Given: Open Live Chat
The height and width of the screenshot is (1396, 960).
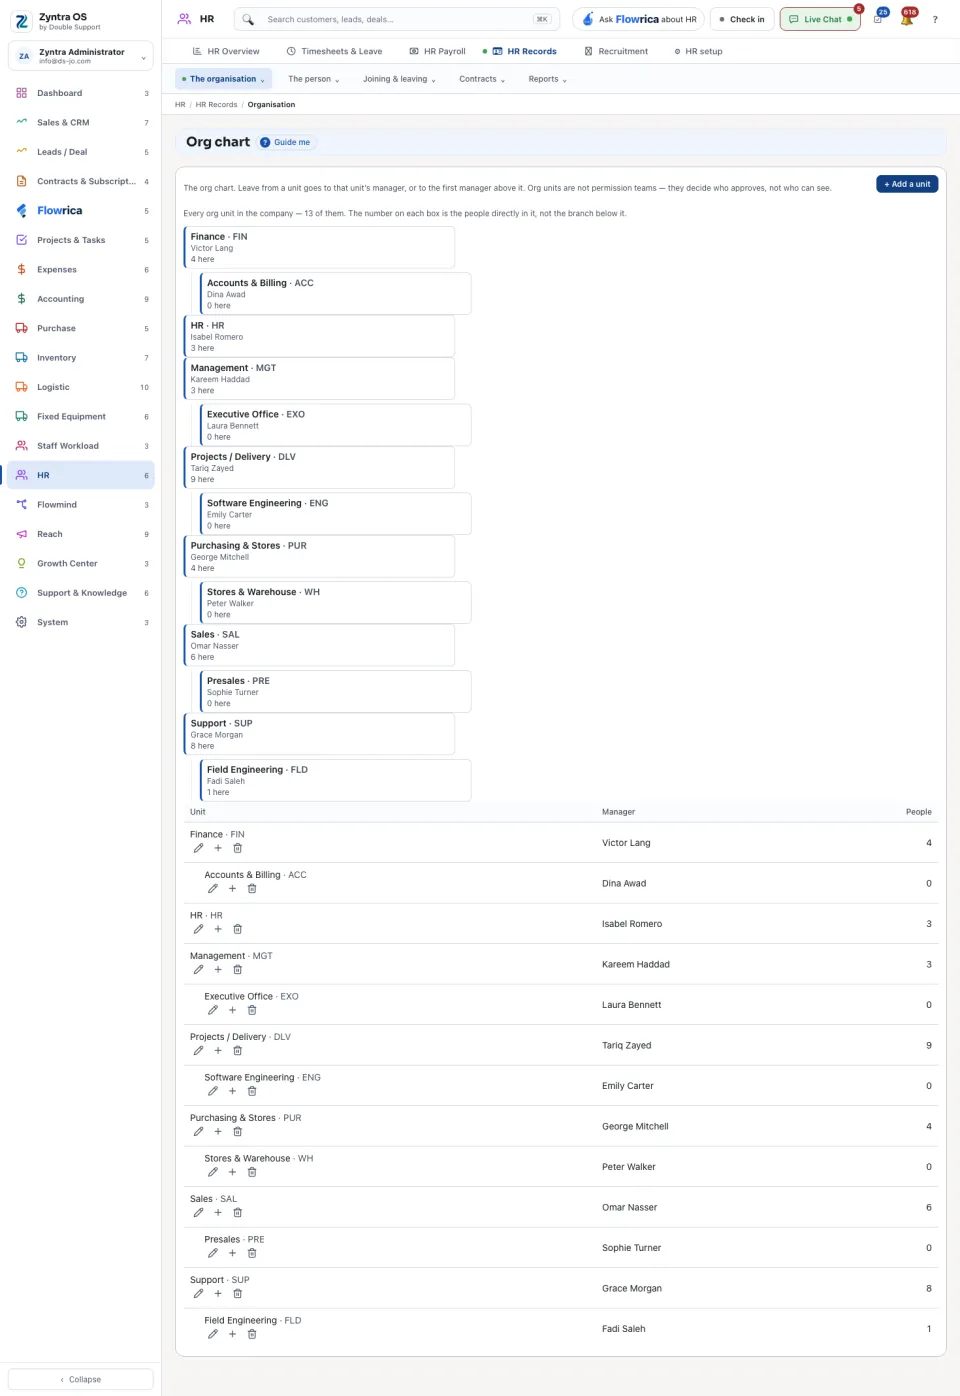Looking at the screenshot, I should coord(820,19).
